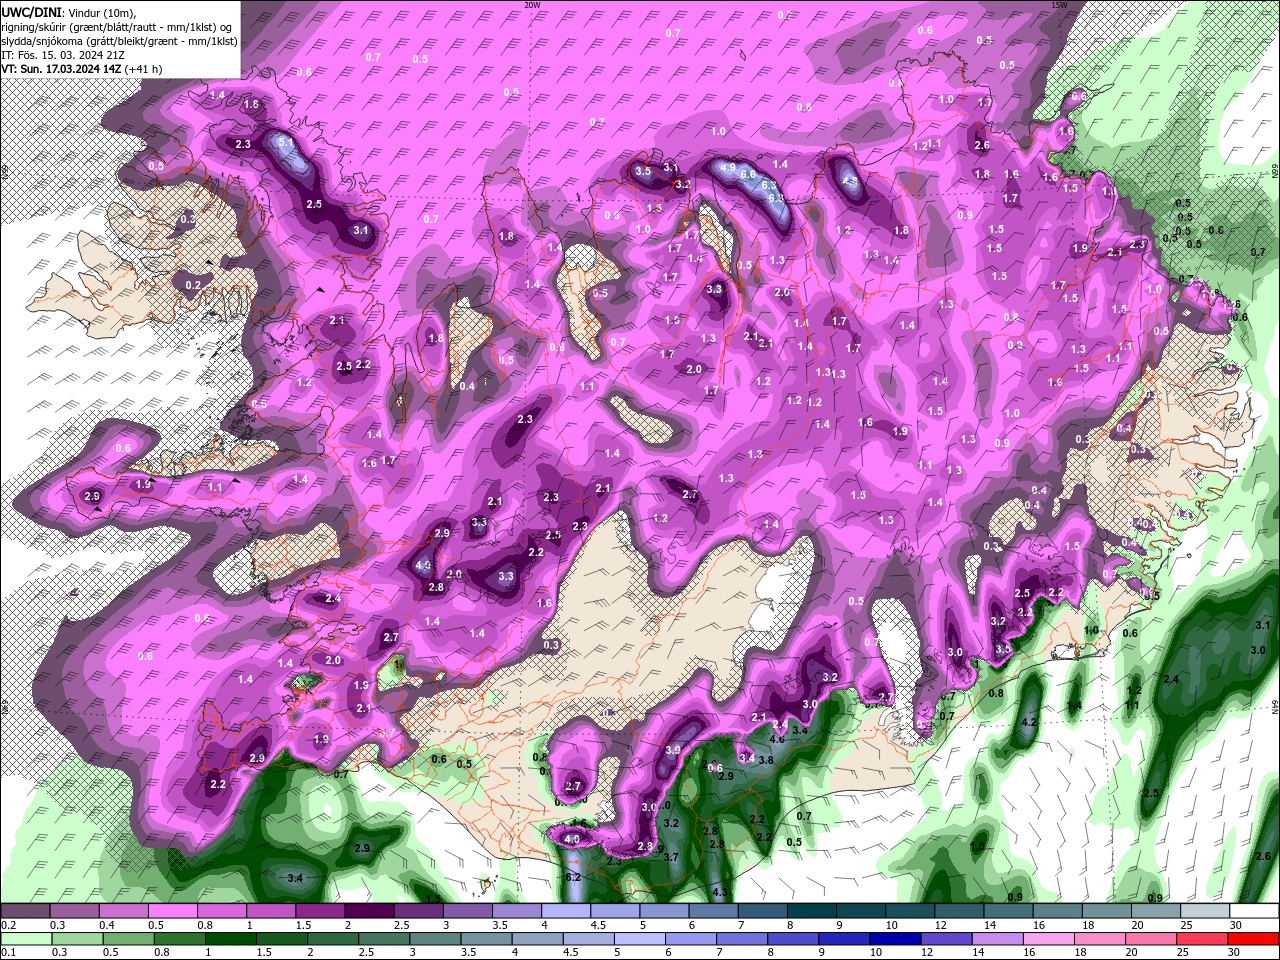Click the darkest green 1 swatch in bottom legend row
Viewport: 1280px width, 960px height.
point(230,939)
